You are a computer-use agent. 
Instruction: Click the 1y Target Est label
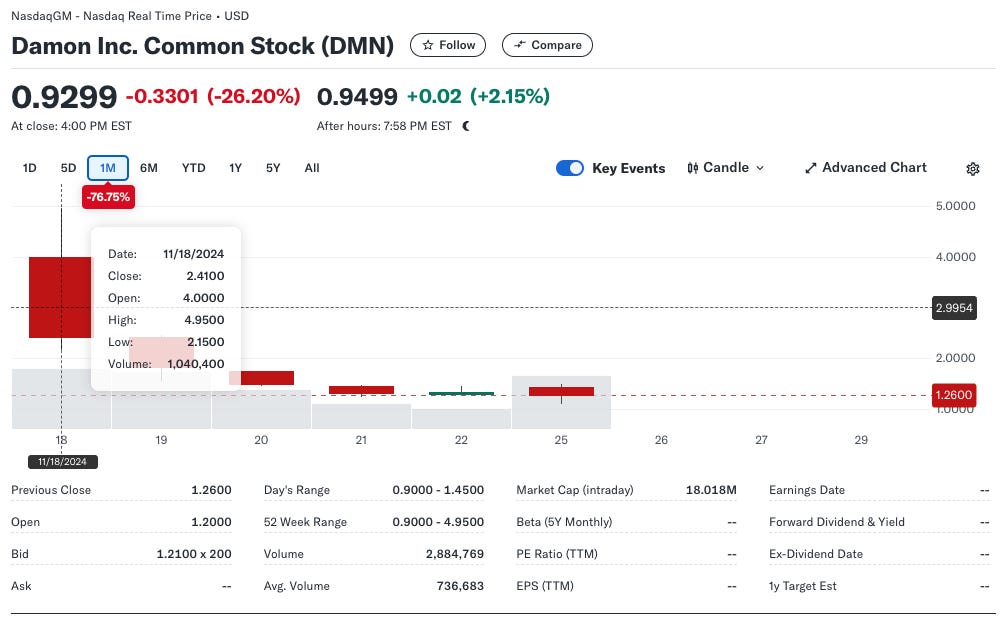802,586
